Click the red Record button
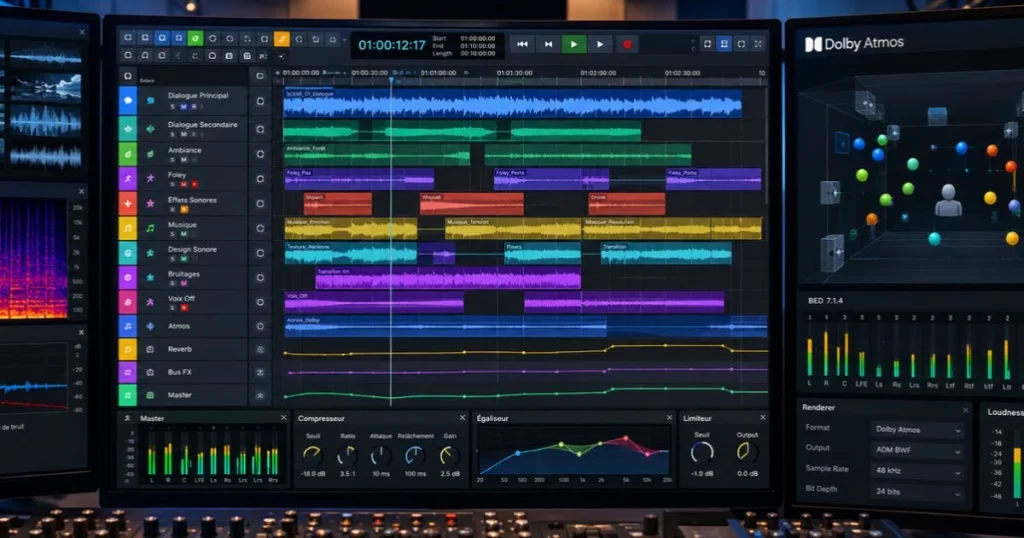 point(627,44)
